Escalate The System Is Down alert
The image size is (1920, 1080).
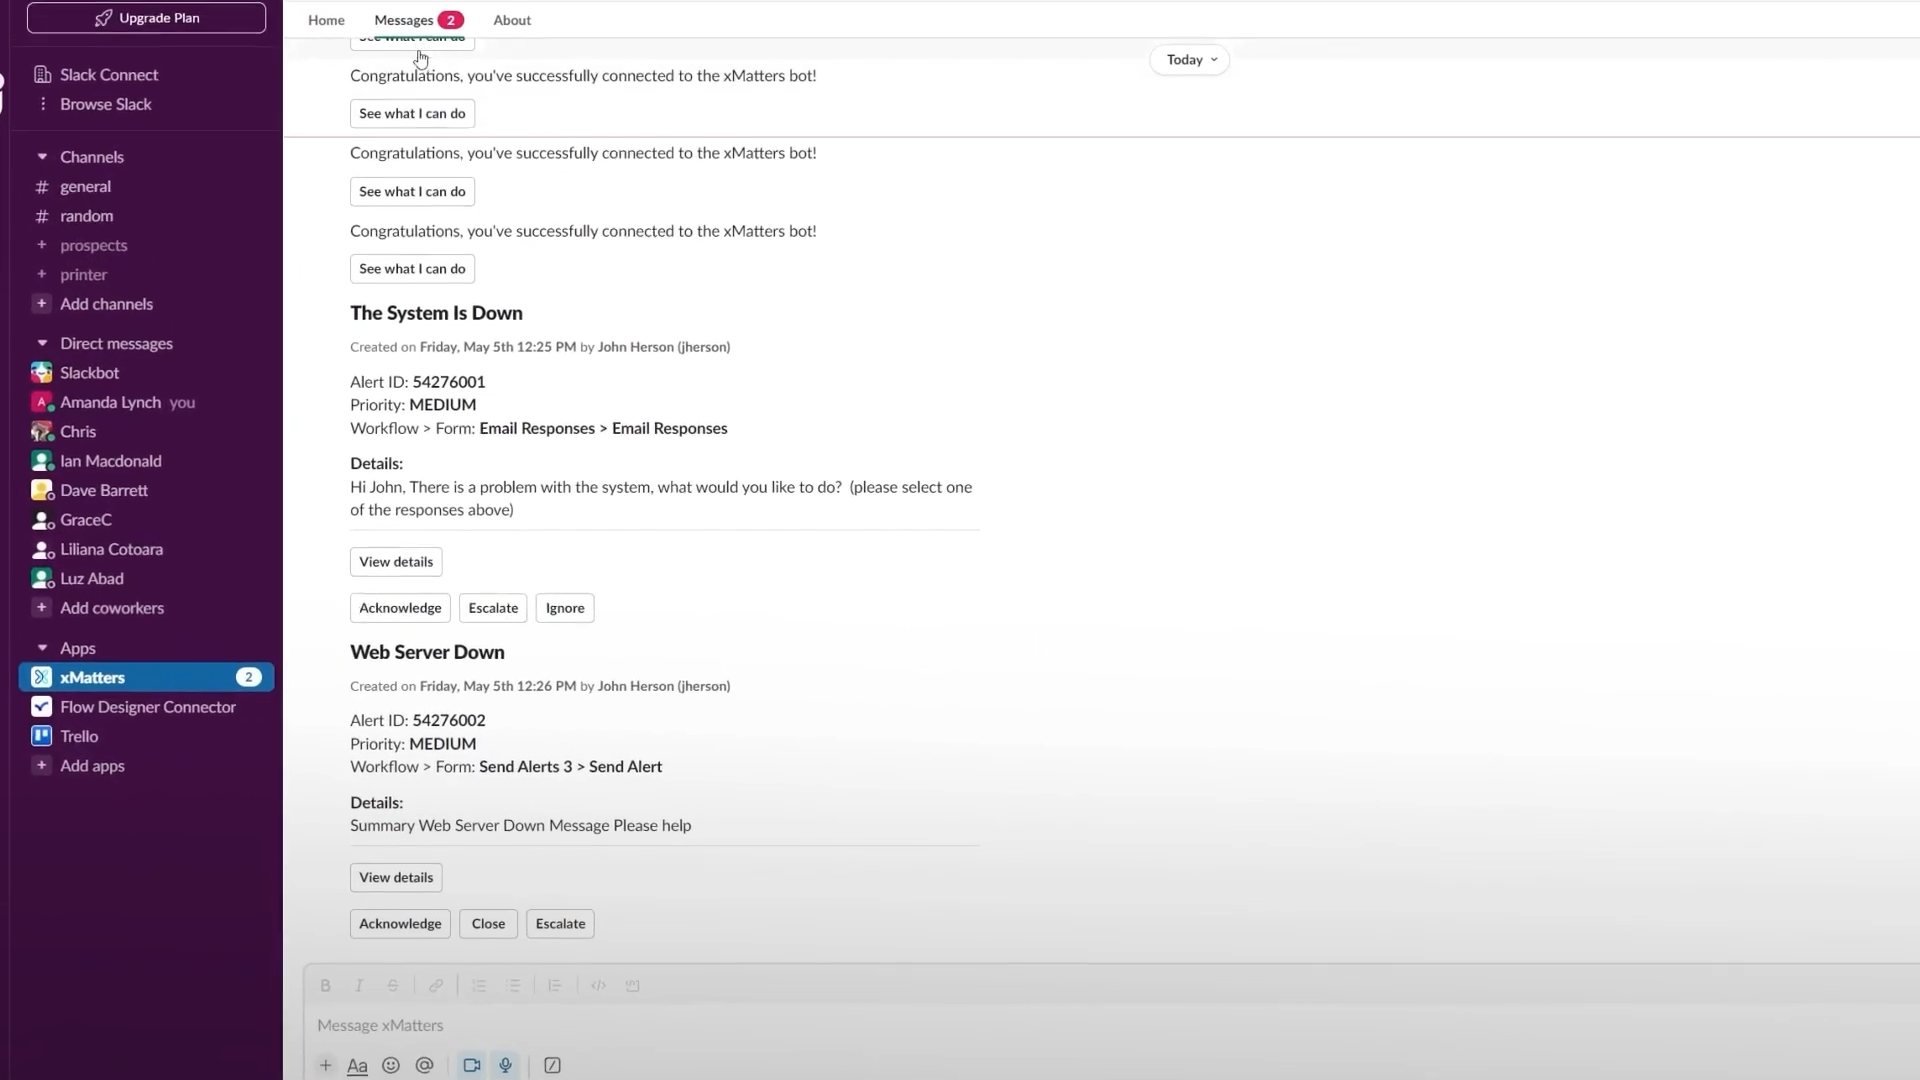coord(493,608)
